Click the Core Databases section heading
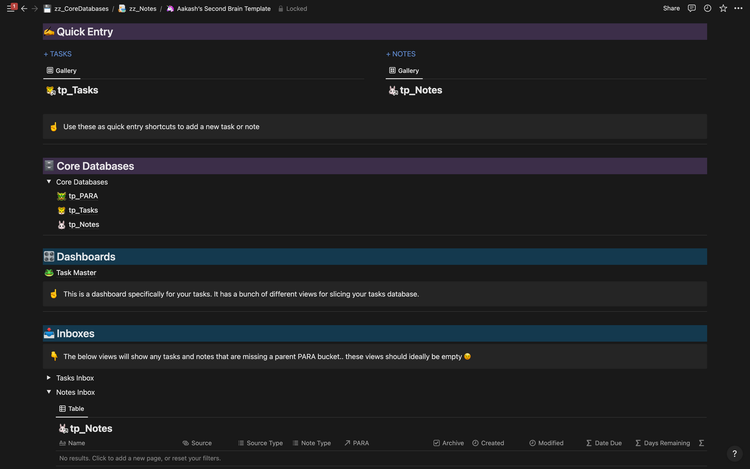750x469 pixels. (x=95, y=166)
